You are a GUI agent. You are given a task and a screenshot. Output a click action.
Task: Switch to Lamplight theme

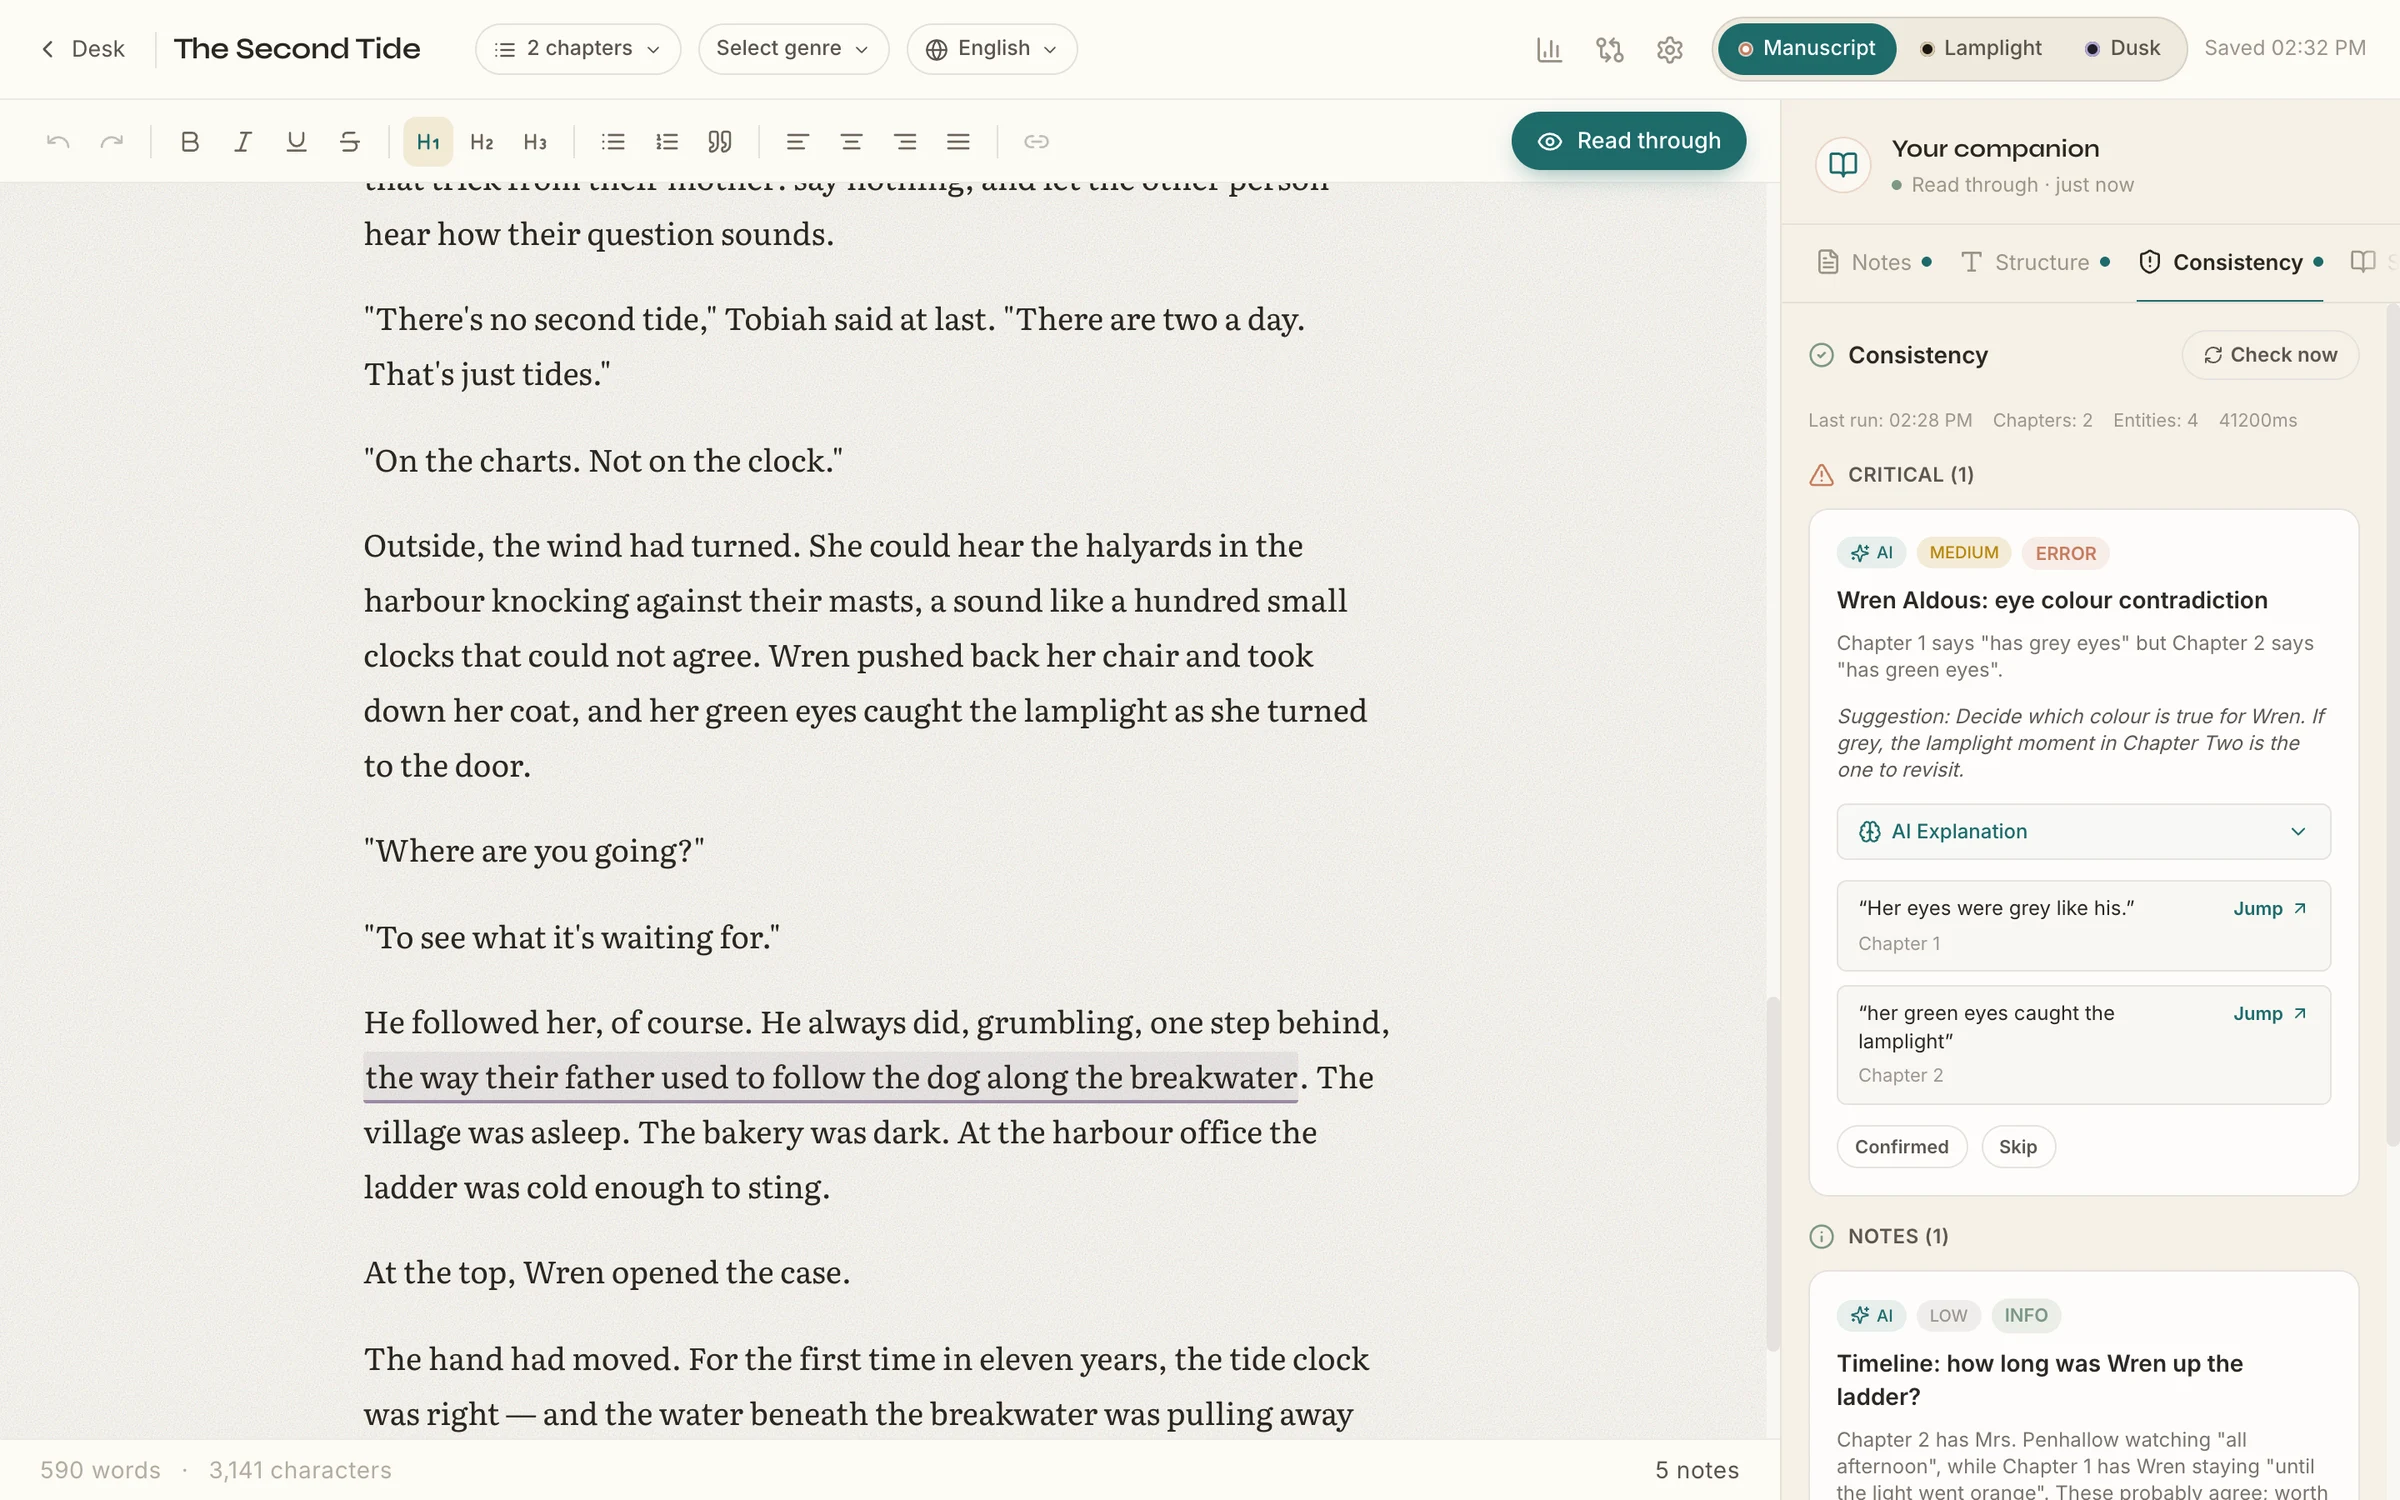(1981, 49)
